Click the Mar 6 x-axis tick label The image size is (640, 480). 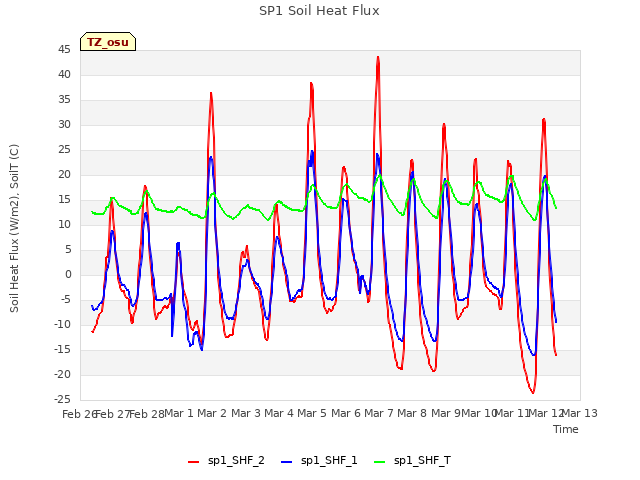(346, 413)
